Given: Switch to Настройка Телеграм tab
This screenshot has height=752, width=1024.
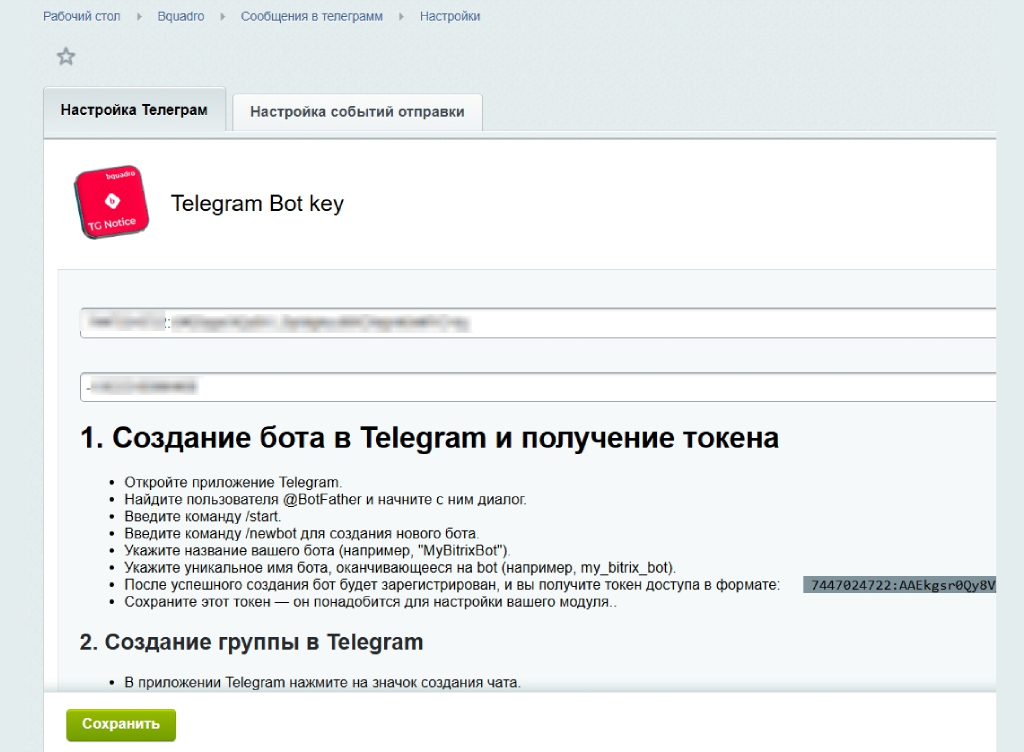Looking at the screenshot, I should 134,111.
